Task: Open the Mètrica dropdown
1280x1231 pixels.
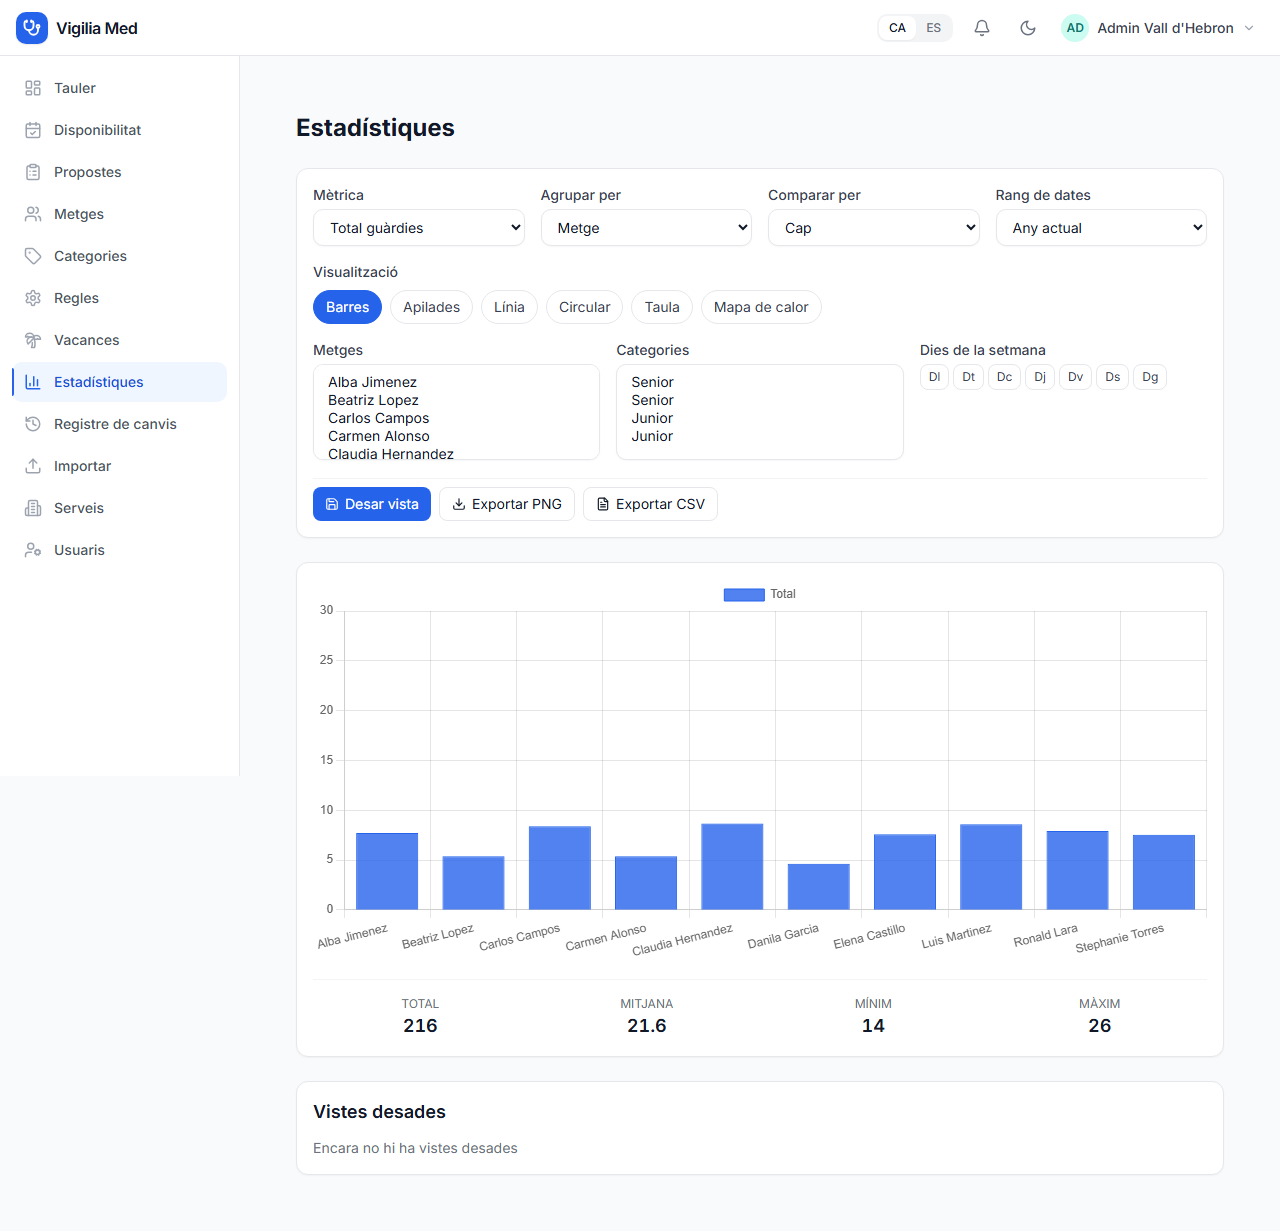Action: pyautogui.click(x=419, y=228)
